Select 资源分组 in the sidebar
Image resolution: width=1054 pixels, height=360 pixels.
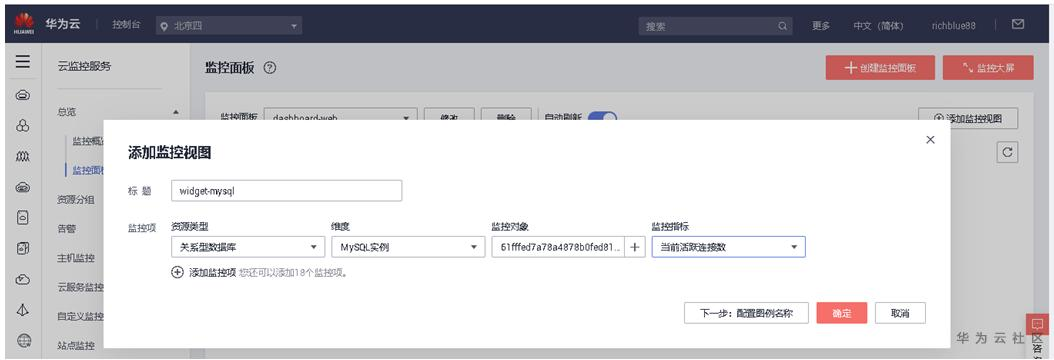pos(76,199)
